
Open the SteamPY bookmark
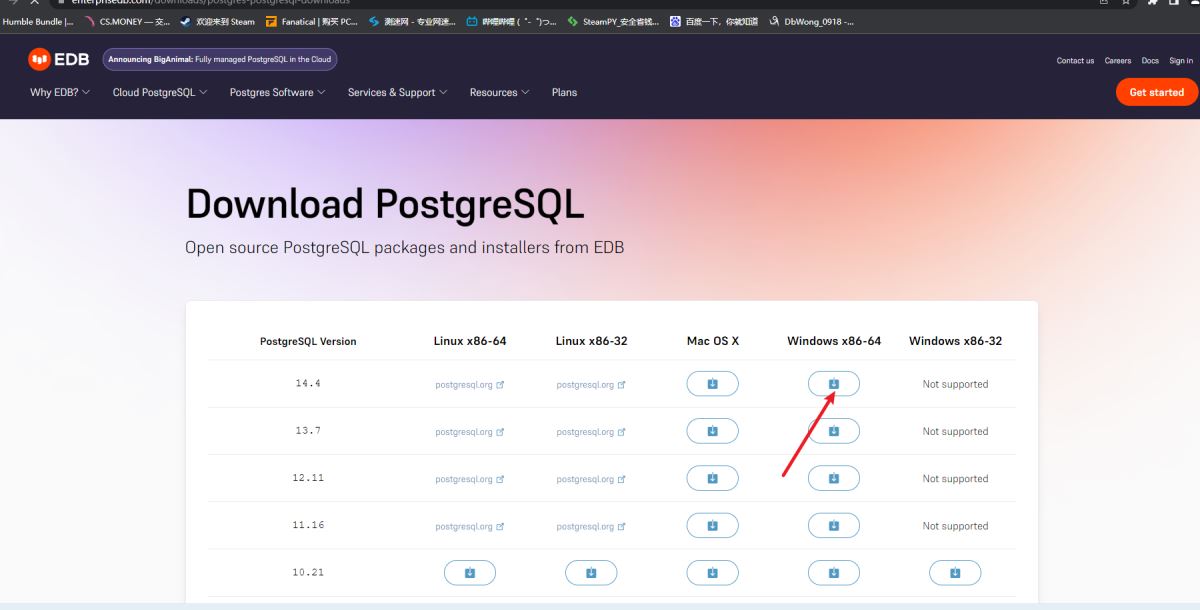(x=613, y=21)
